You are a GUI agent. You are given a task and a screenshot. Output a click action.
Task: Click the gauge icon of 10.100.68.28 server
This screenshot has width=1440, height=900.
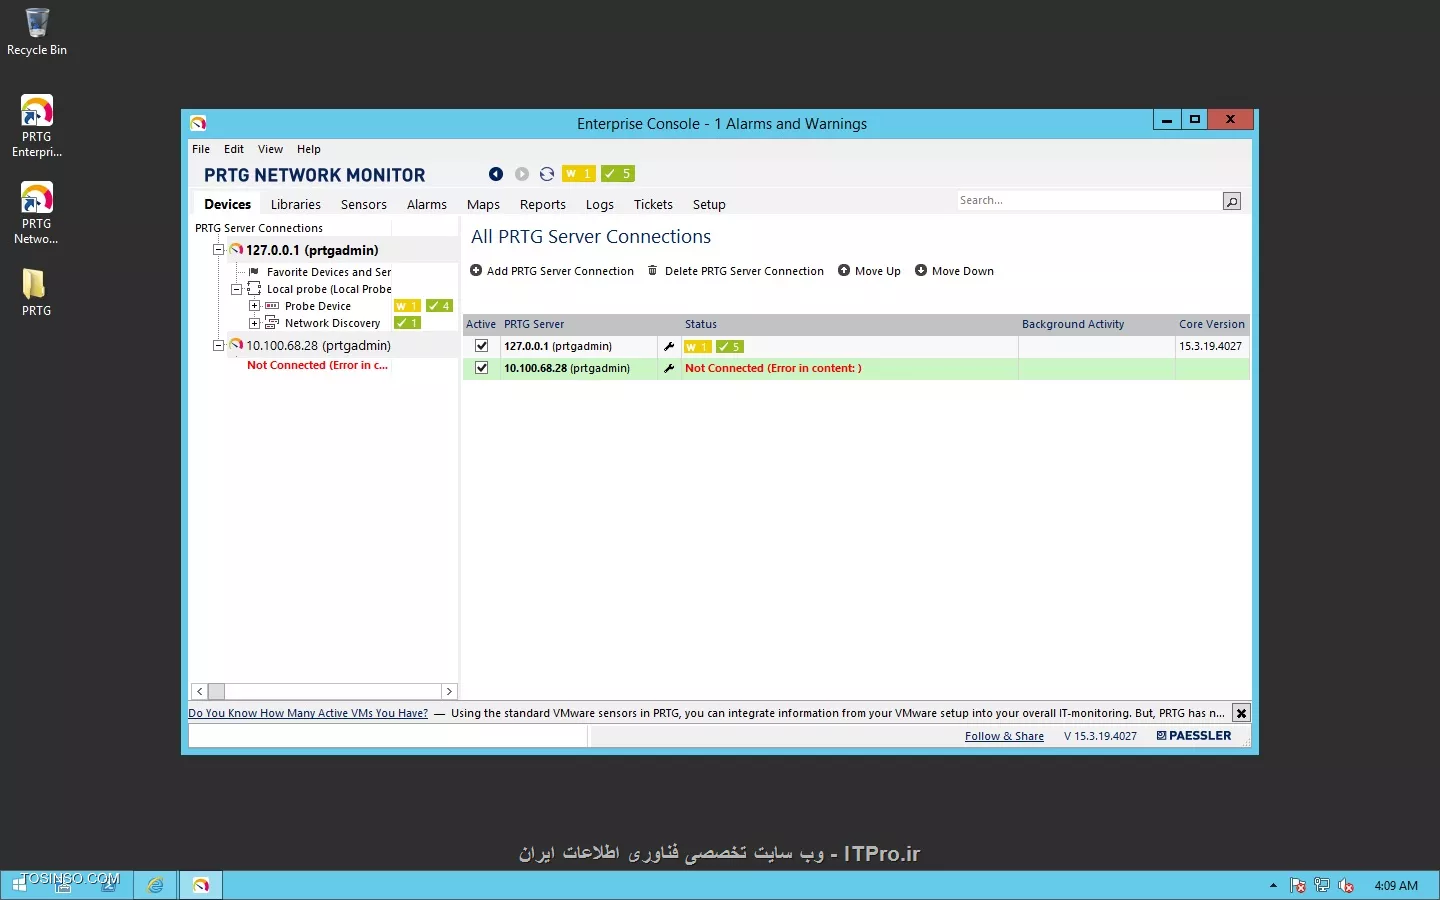236,345
